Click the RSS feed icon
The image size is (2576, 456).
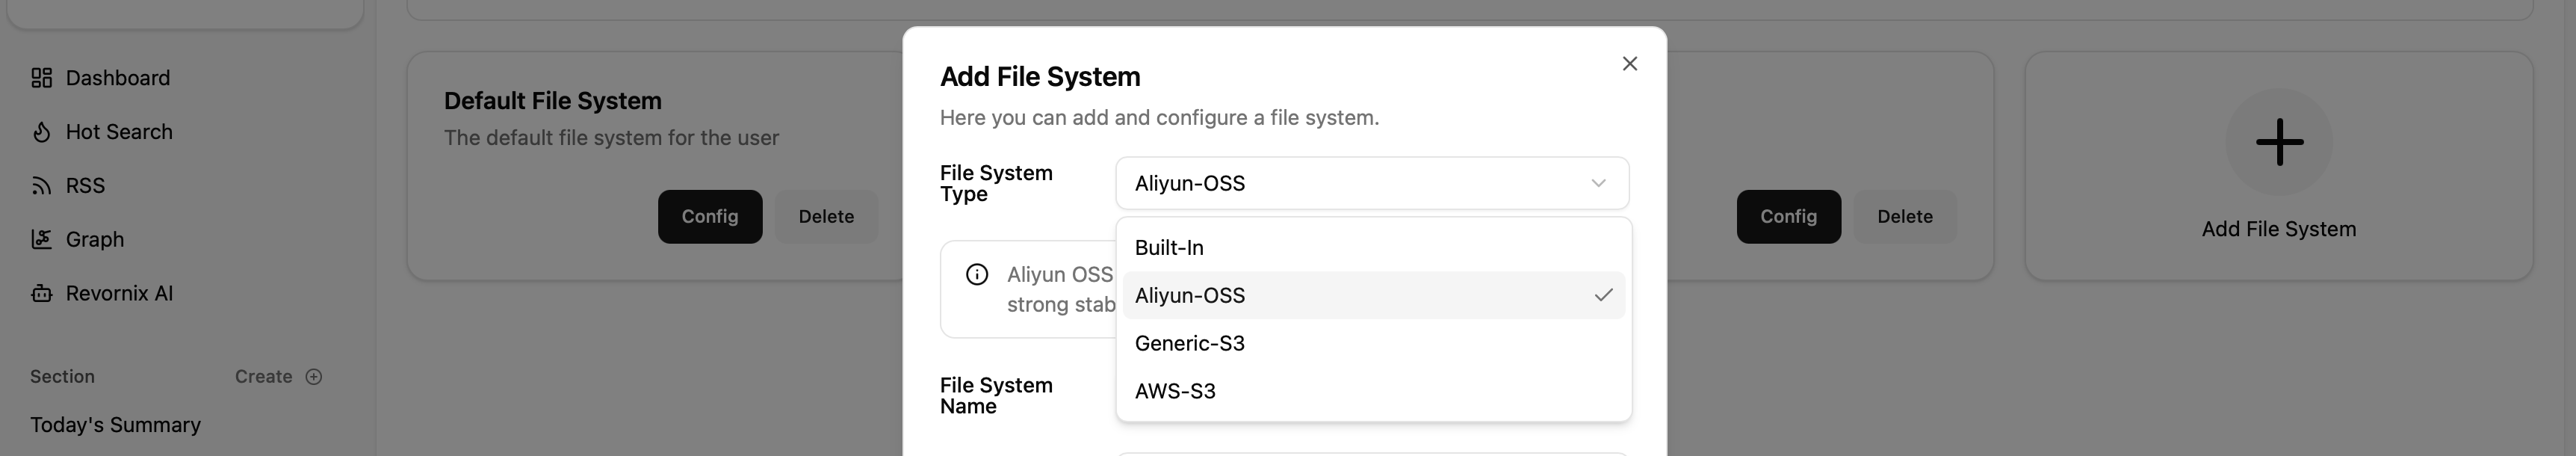coord(41,186)
